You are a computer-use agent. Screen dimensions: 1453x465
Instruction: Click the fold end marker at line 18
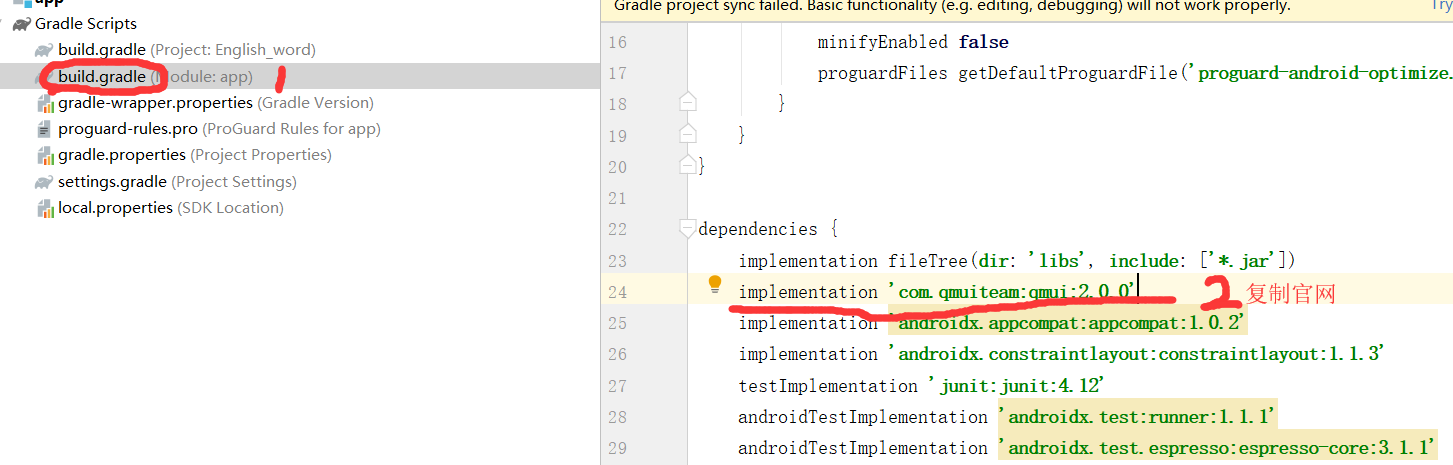click(x=687, y=102)
